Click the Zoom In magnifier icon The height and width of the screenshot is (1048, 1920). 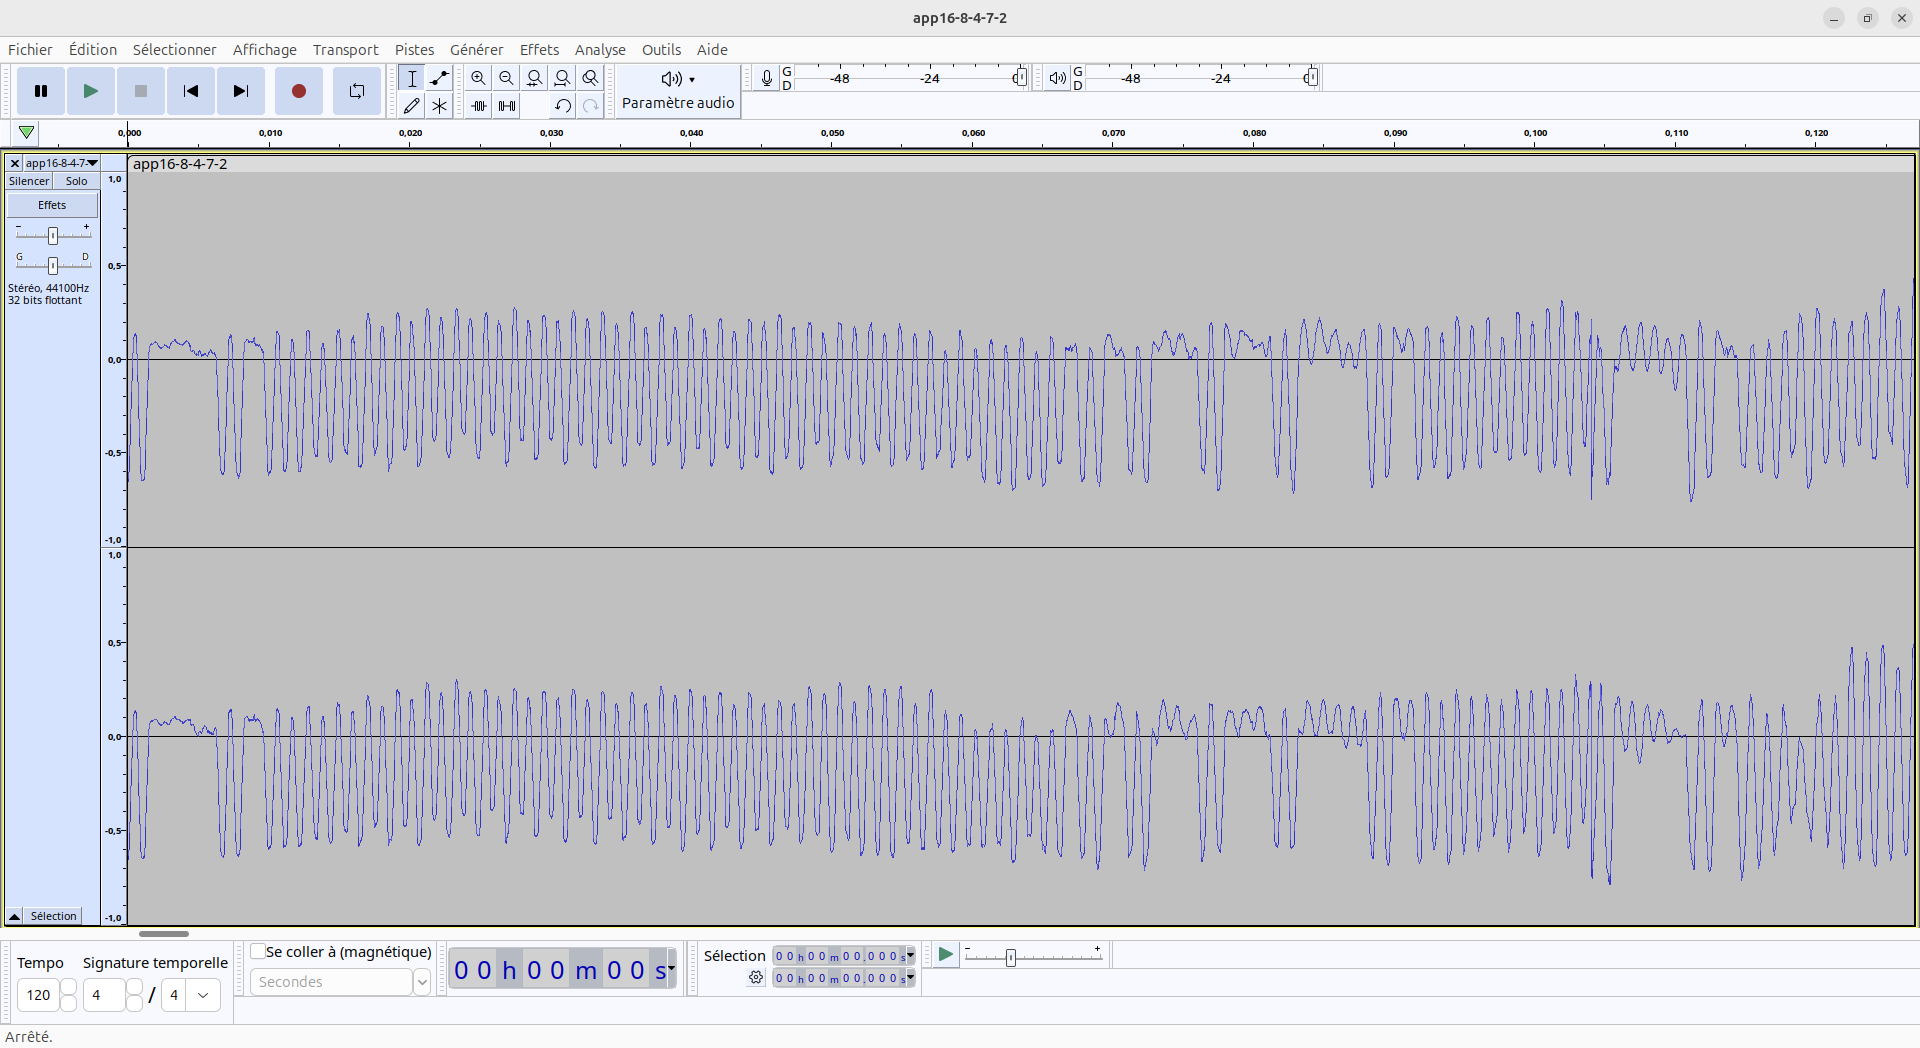[479, 78]
